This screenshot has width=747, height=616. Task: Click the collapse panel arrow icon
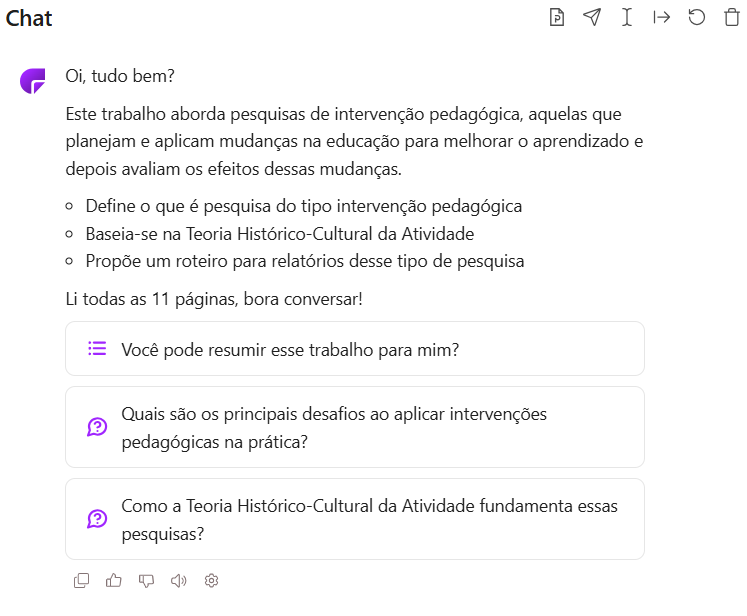coord(661,17)
